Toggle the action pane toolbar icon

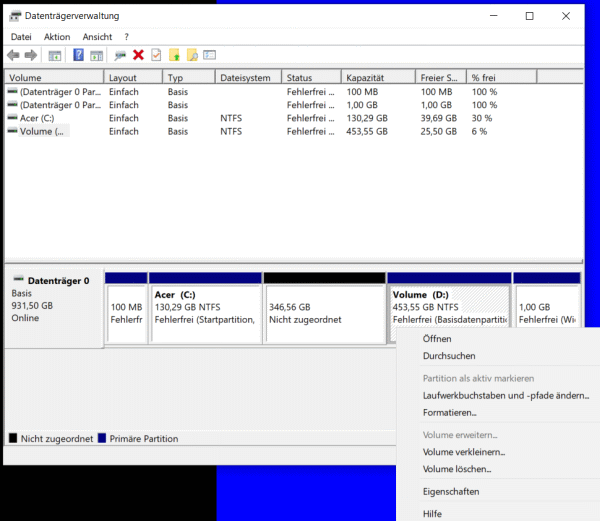(x=96, y=56)
